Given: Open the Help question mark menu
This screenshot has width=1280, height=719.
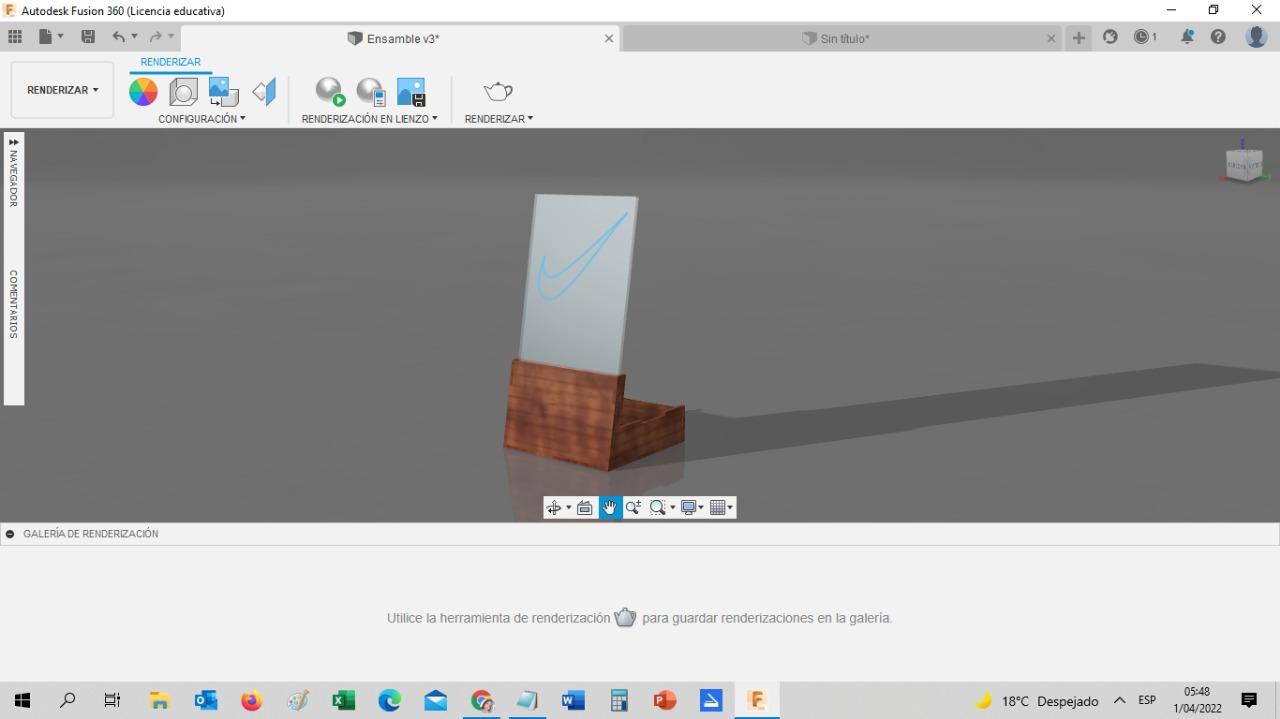Looking at the screenshot, I should click(x=1218, y=37).
